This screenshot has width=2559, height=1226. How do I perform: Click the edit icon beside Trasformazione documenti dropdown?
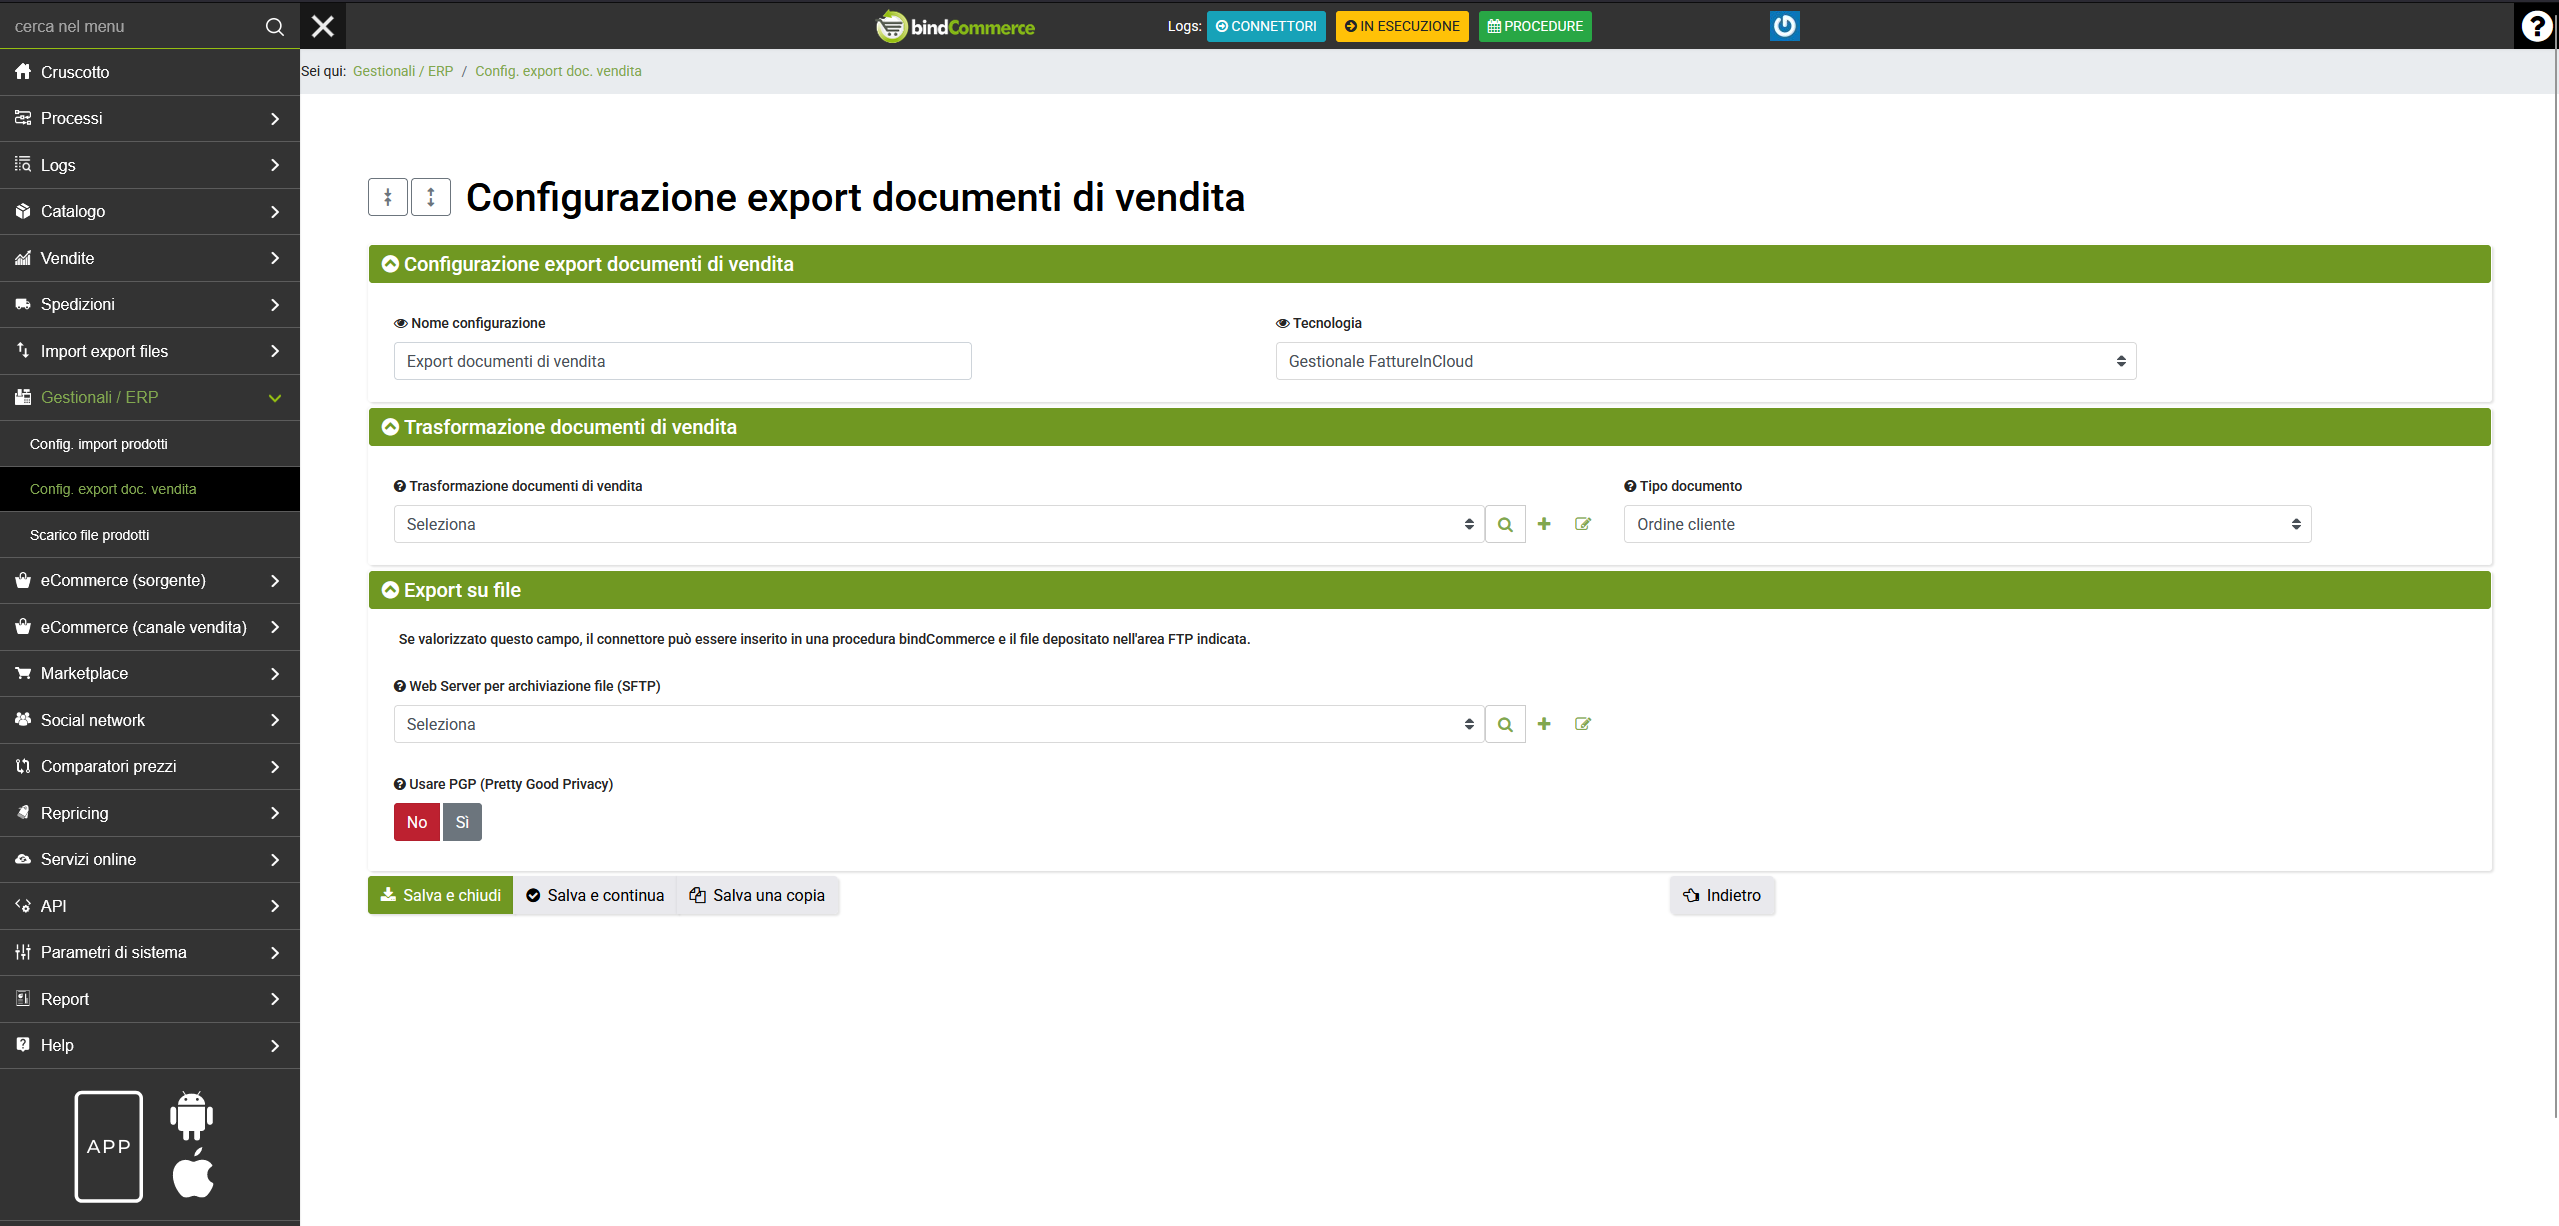[1583, 524]
